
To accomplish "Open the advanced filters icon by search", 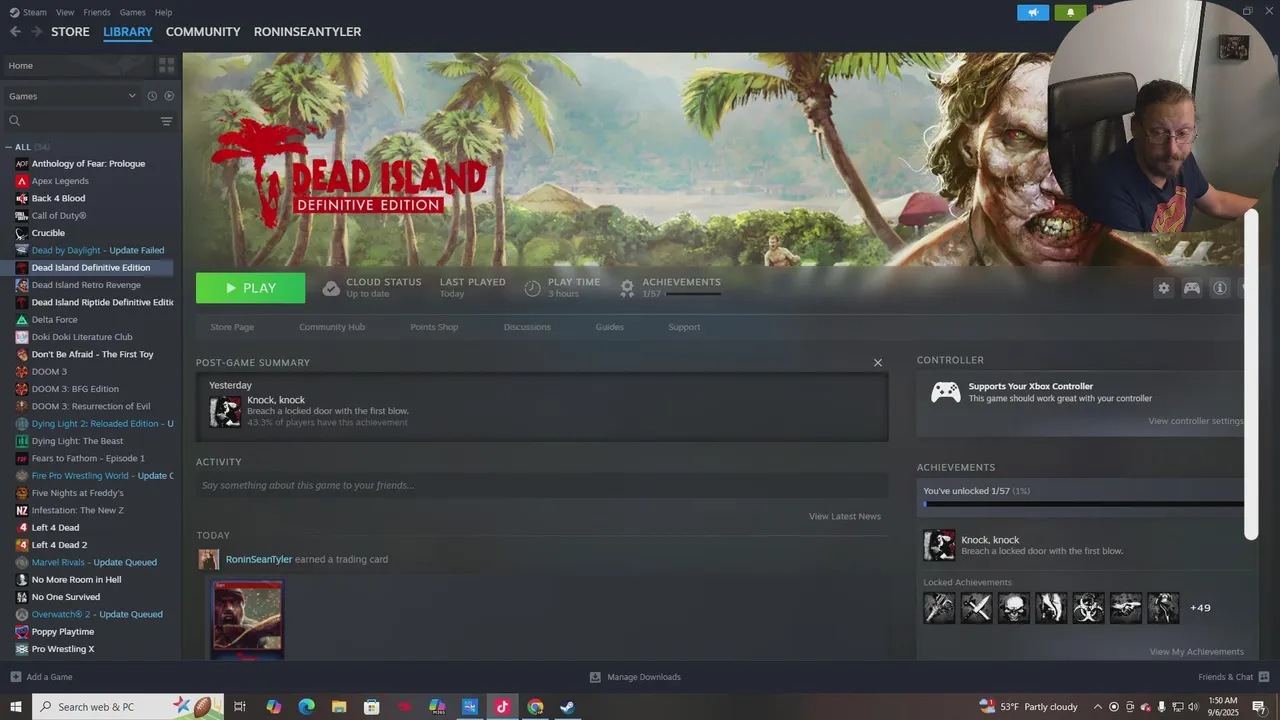I will coord(166,121).
